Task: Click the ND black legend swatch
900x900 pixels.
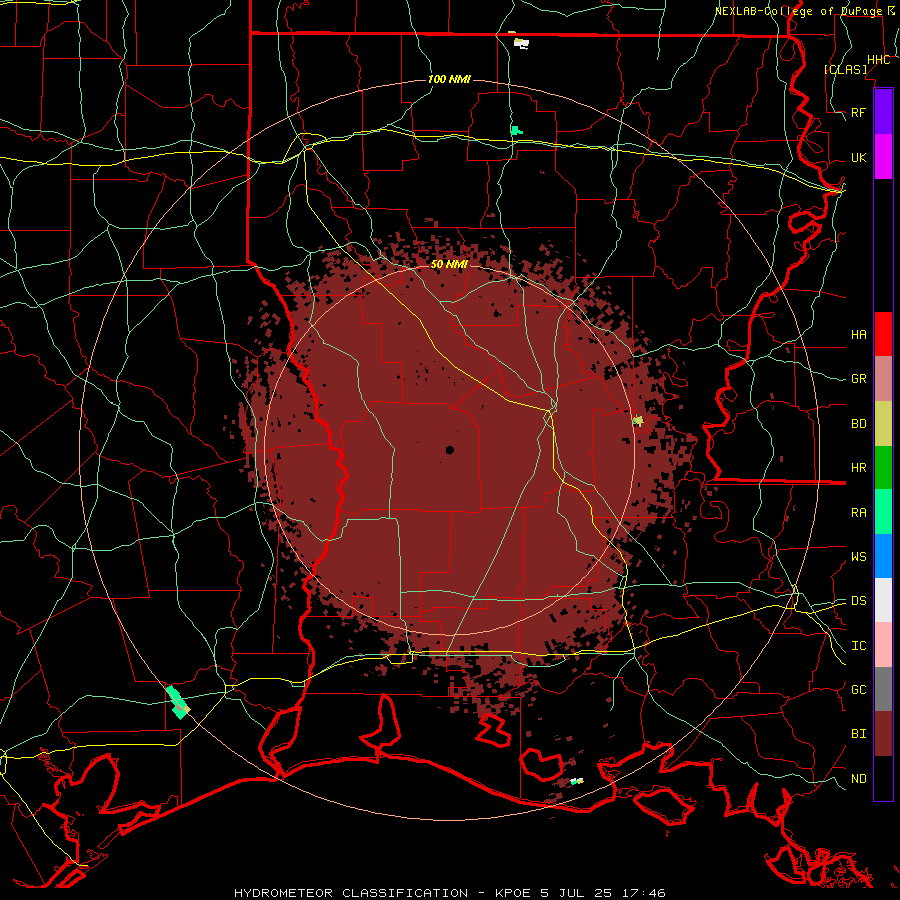Action: click(x=883, y=778)
